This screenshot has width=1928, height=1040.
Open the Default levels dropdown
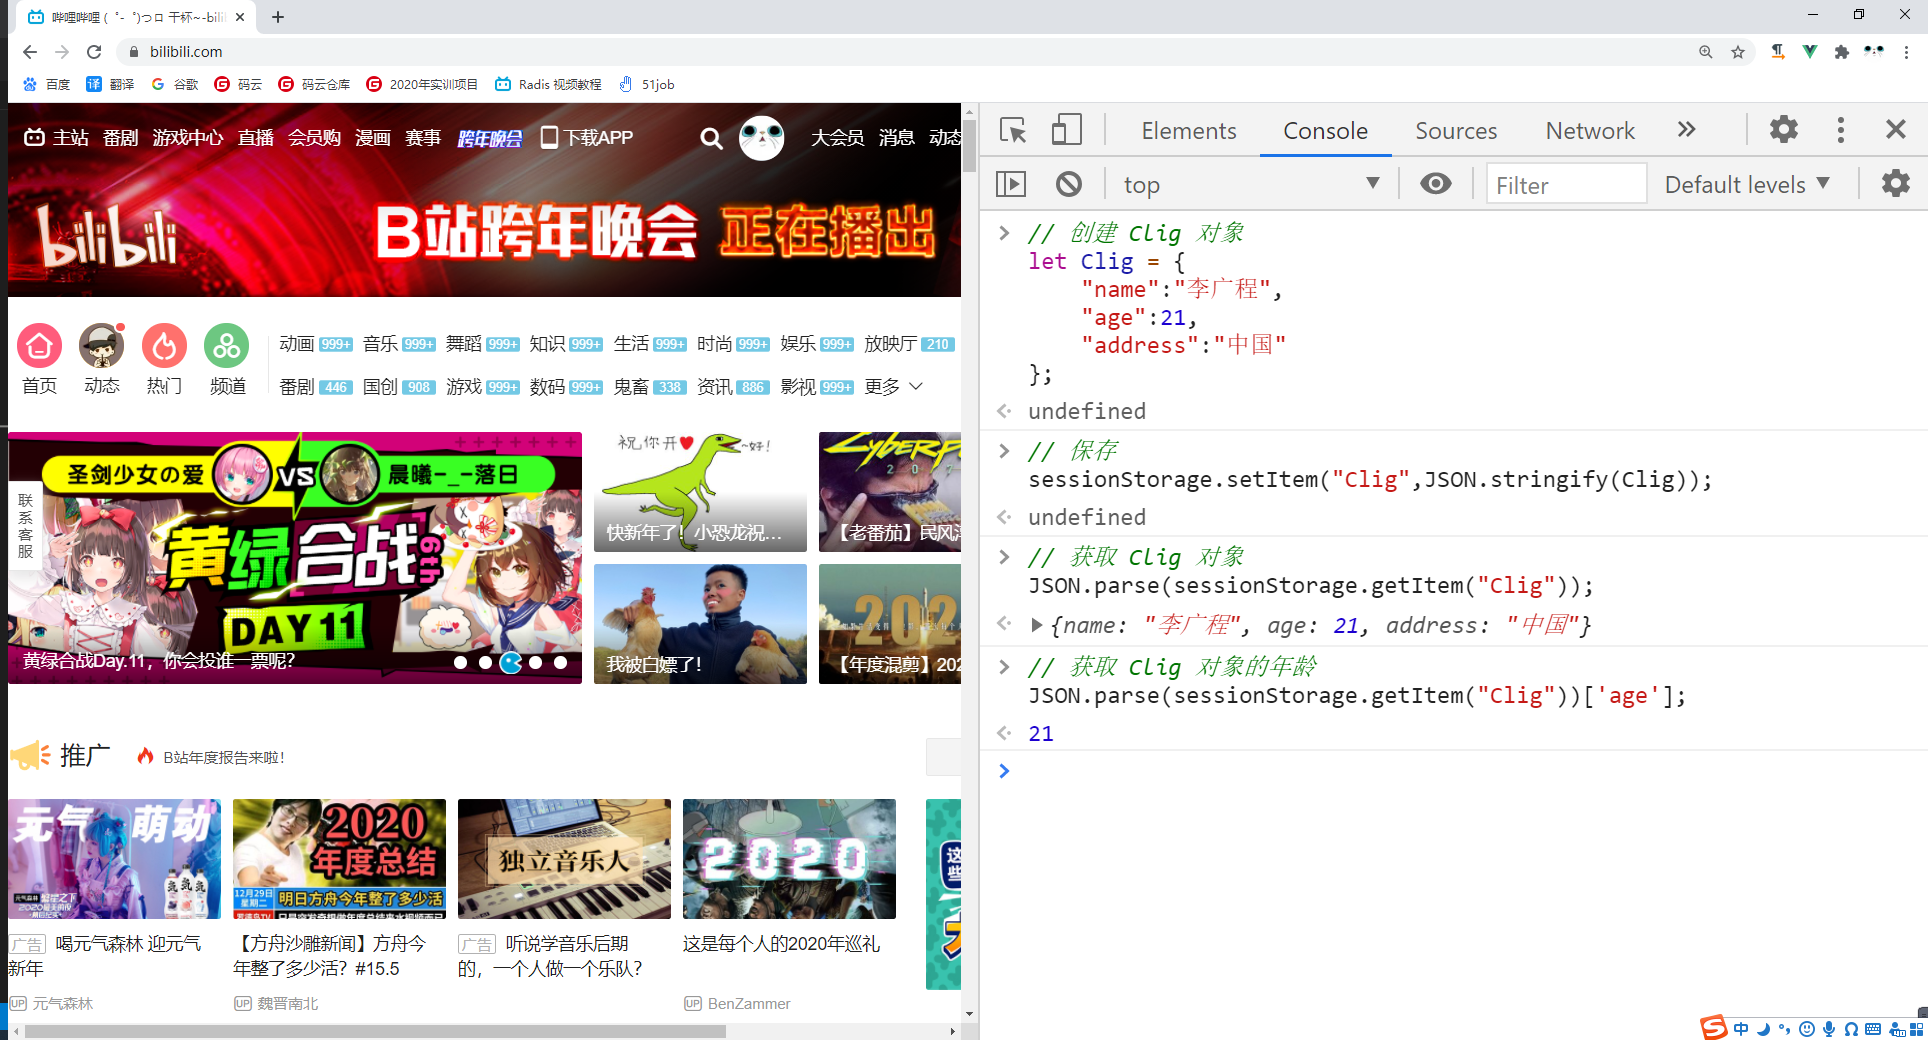tap(1747, 185)
